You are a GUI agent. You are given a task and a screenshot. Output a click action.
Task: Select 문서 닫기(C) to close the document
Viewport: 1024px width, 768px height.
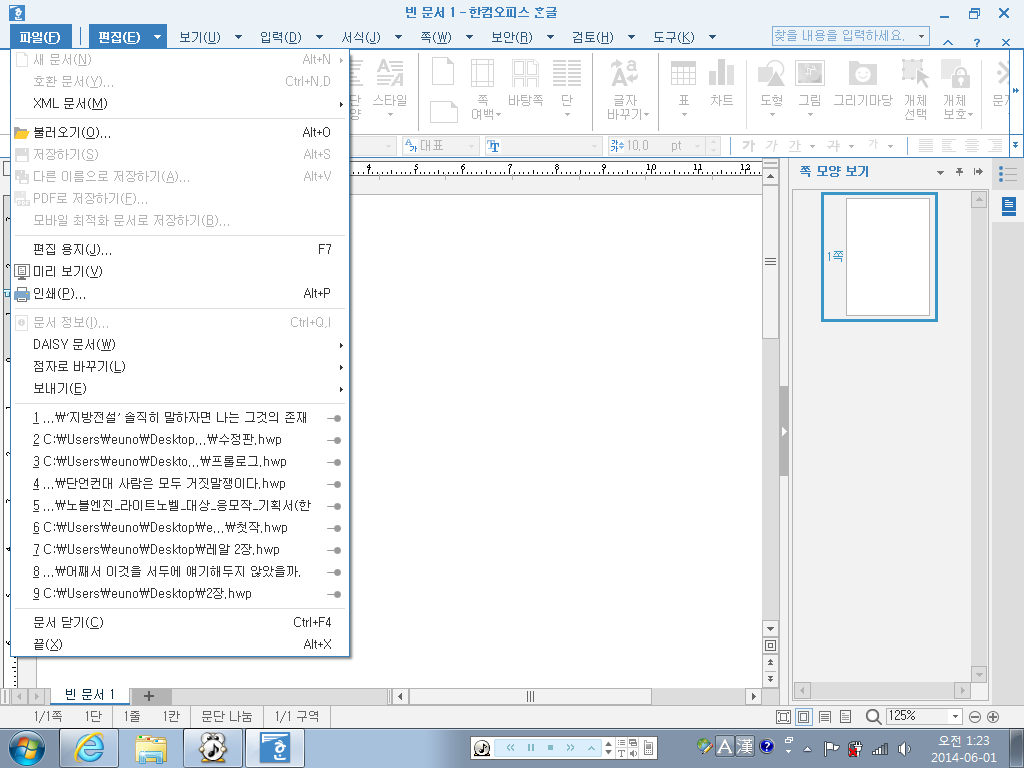(181, 622)
